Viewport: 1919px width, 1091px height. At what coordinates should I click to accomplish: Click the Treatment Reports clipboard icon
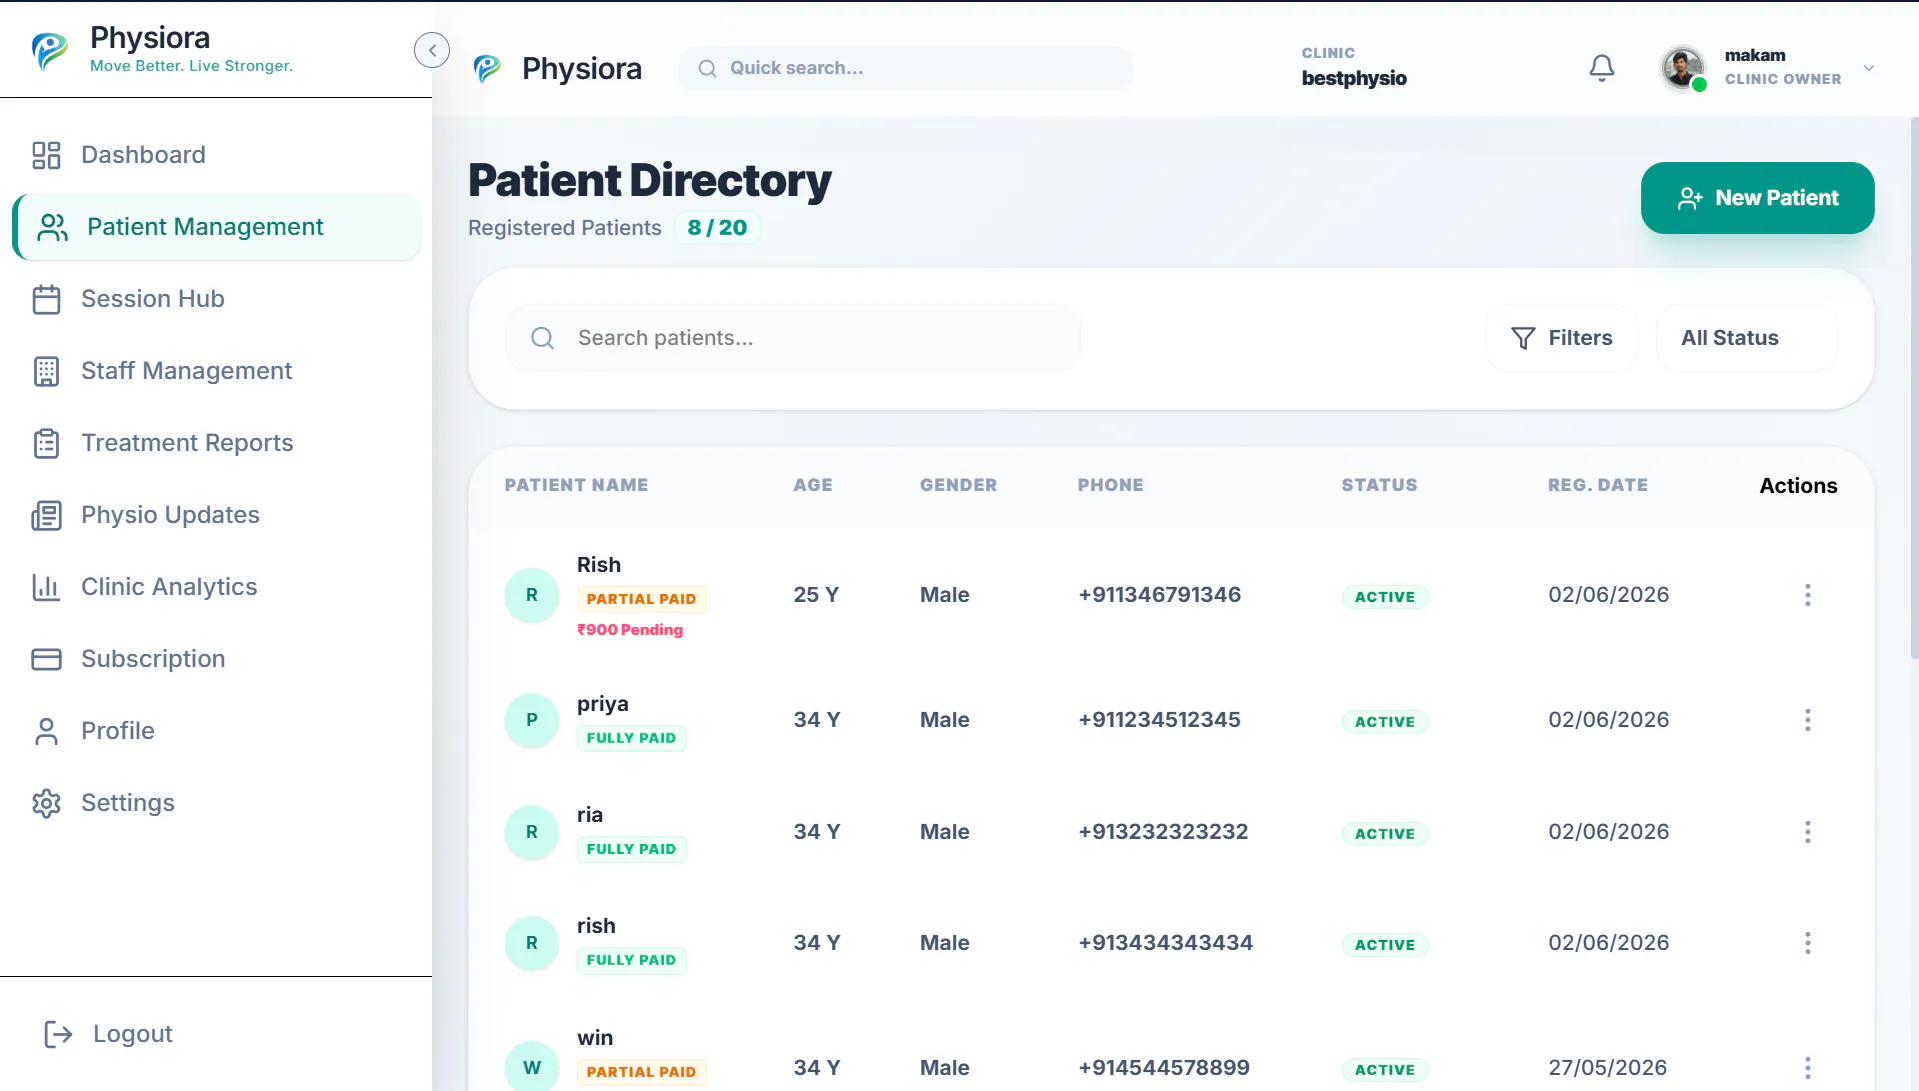coord(46,443)
